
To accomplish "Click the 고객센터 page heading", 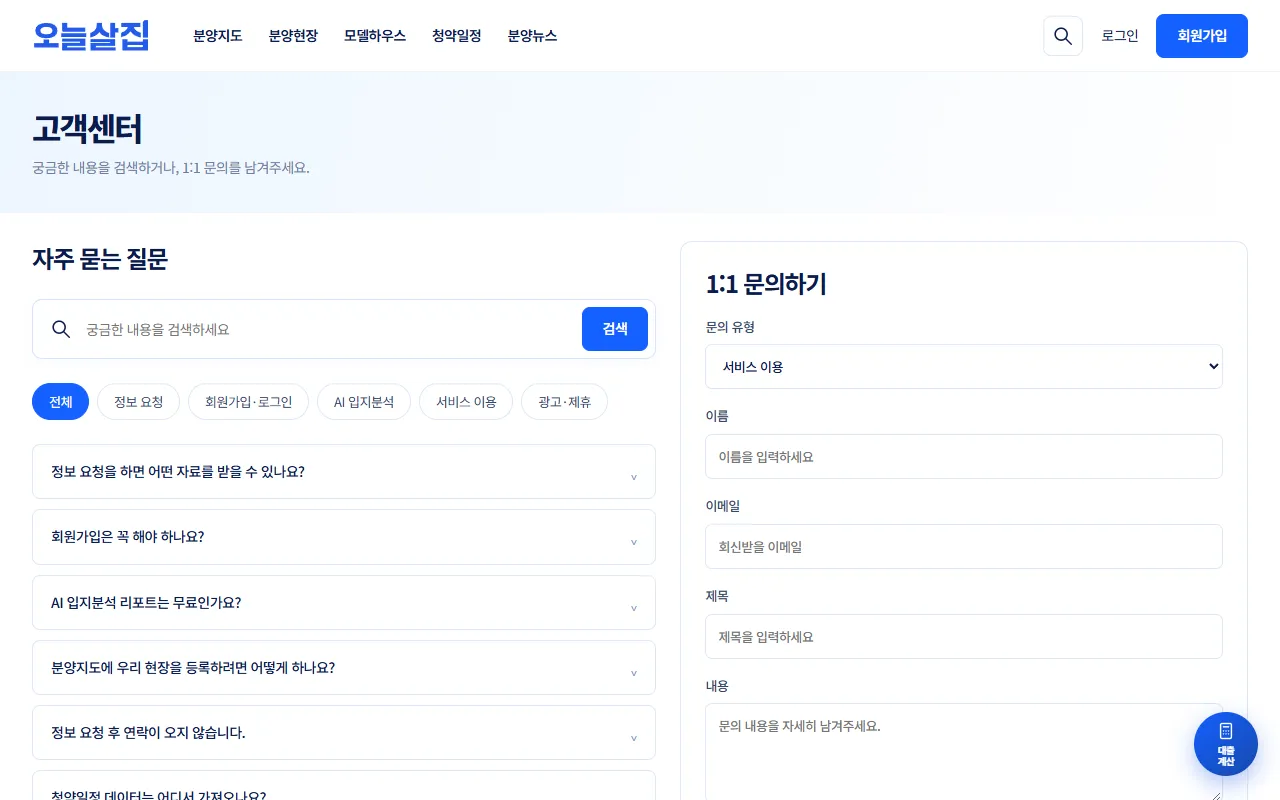I will click(87, 130).
